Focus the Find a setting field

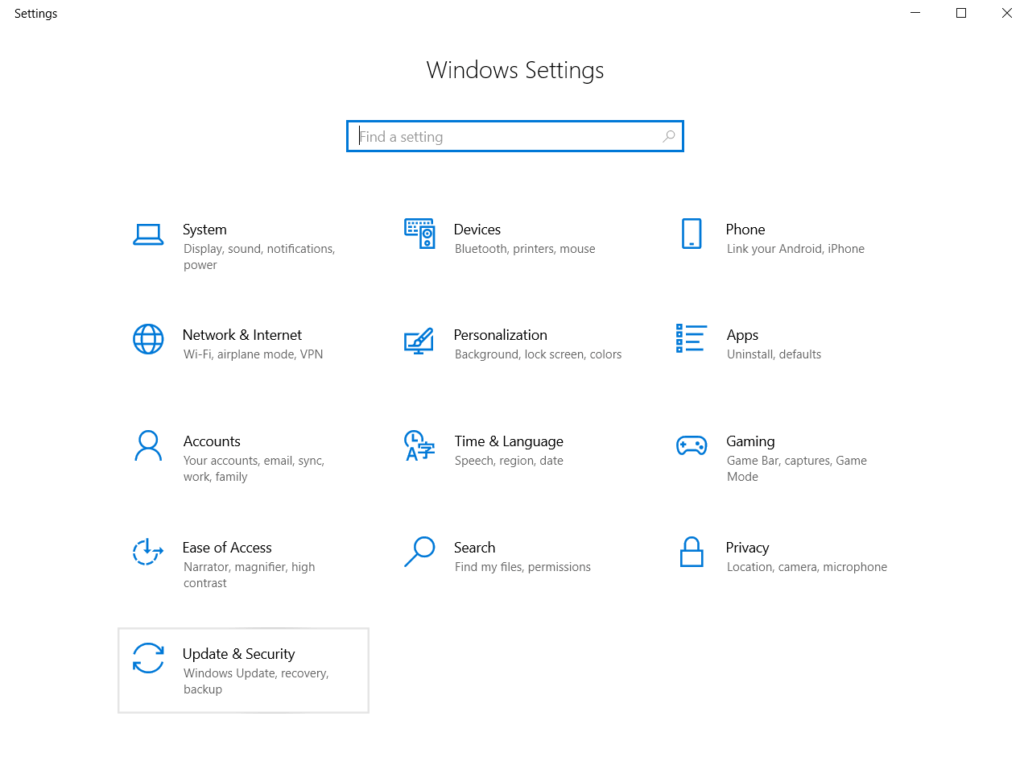click(515, 136)
